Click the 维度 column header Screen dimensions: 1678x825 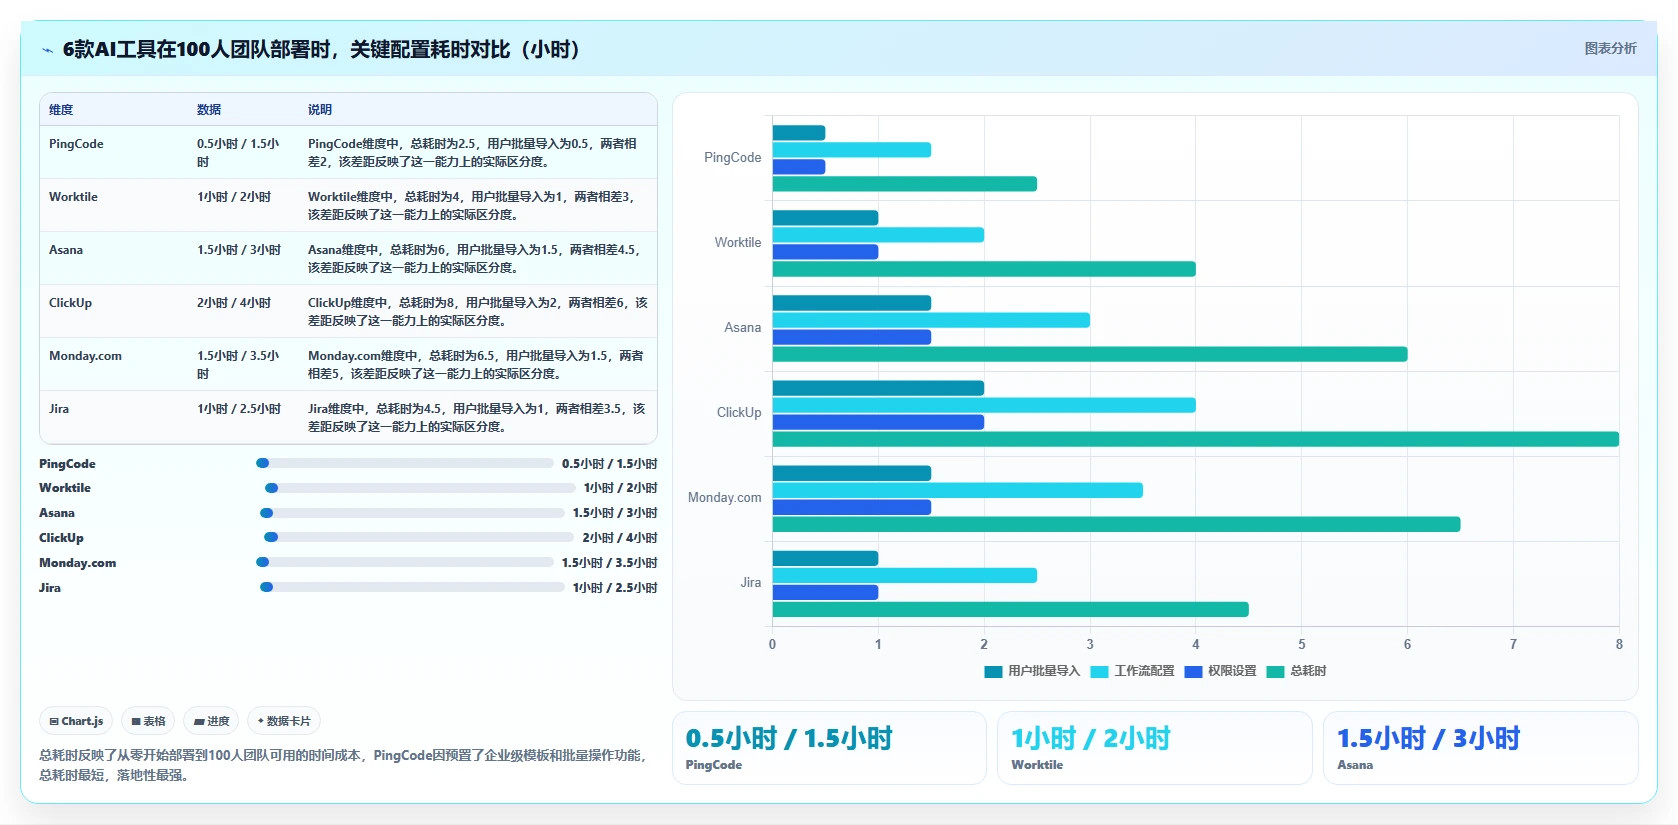point(61,110)
